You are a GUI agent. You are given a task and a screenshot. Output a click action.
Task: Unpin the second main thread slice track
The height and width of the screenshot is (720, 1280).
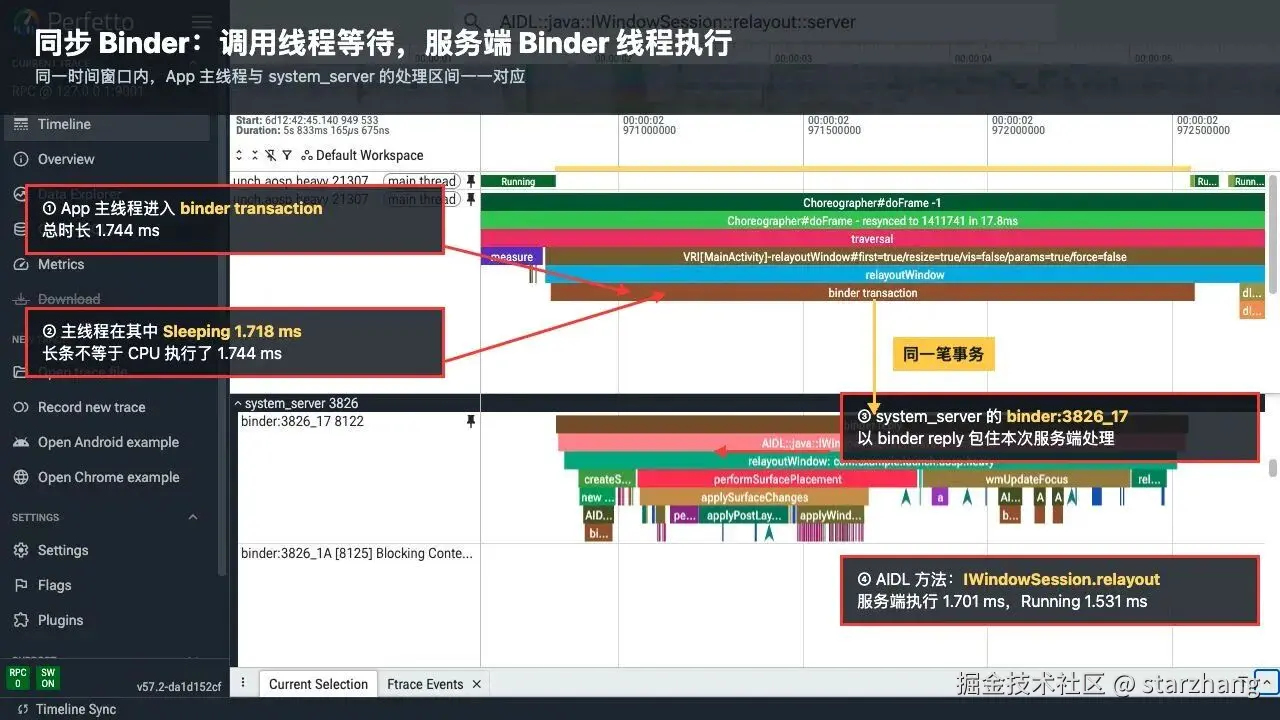pos(471,199)
